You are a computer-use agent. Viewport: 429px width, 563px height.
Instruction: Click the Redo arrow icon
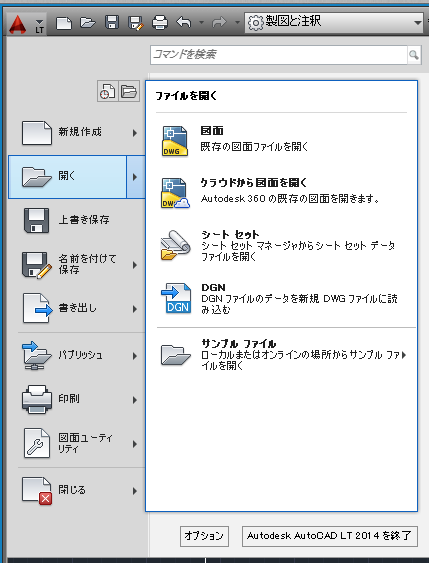coord(219,23)
